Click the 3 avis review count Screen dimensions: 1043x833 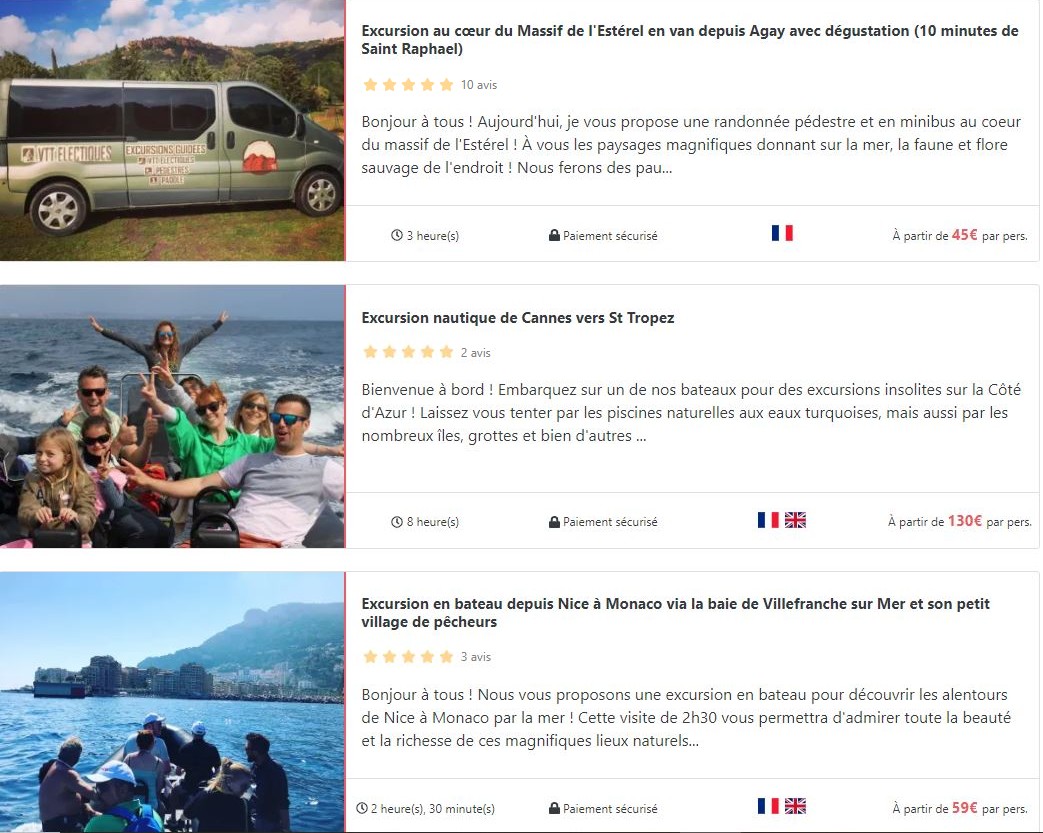click(x=476, y=657)
